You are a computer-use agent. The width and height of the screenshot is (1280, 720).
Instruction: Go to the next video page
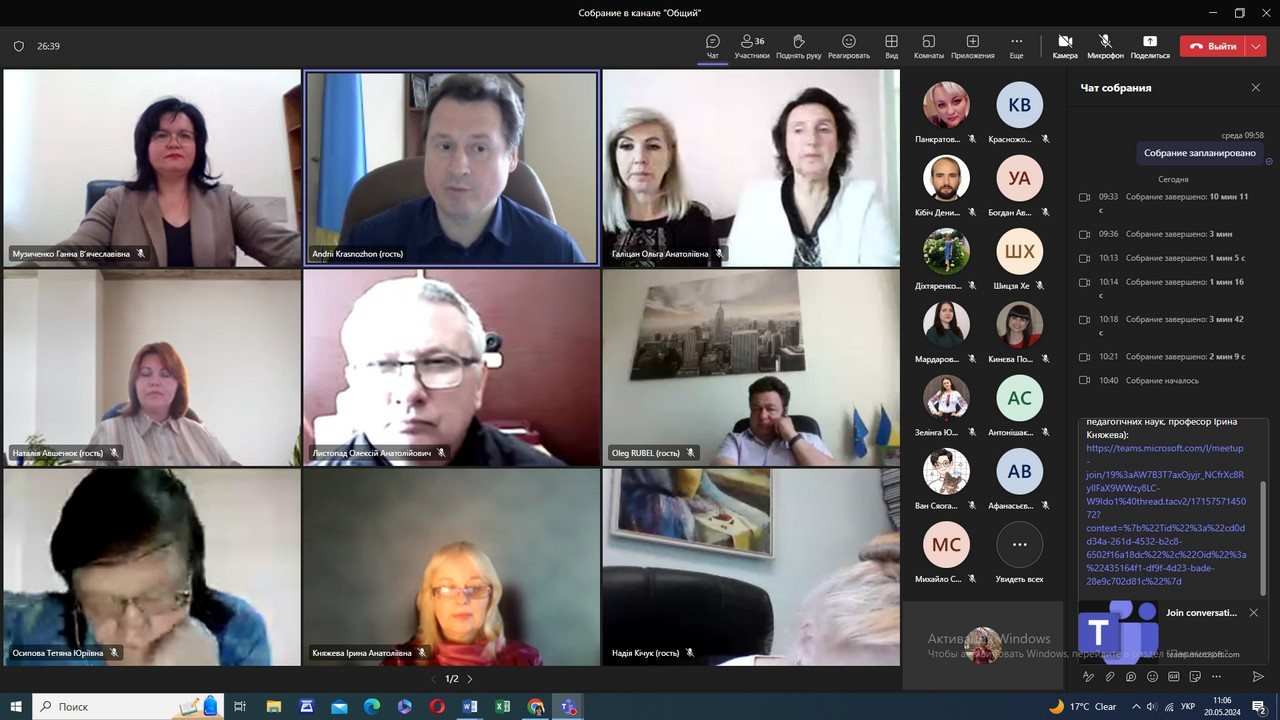coord(470,679)
